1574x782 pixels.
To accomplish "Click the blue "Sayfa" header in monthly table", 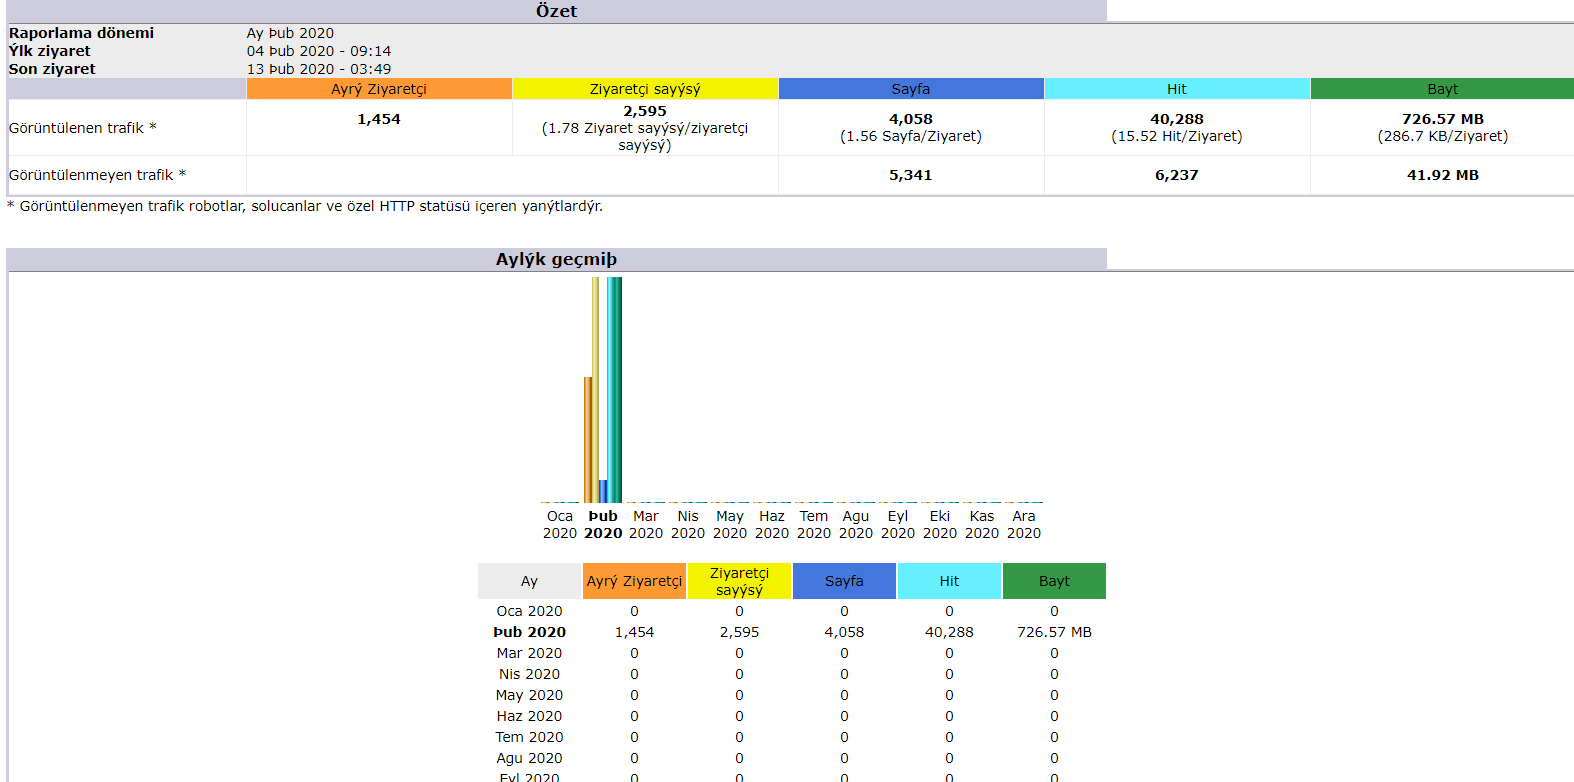I will pyautogui.click(x=844, y=581).
